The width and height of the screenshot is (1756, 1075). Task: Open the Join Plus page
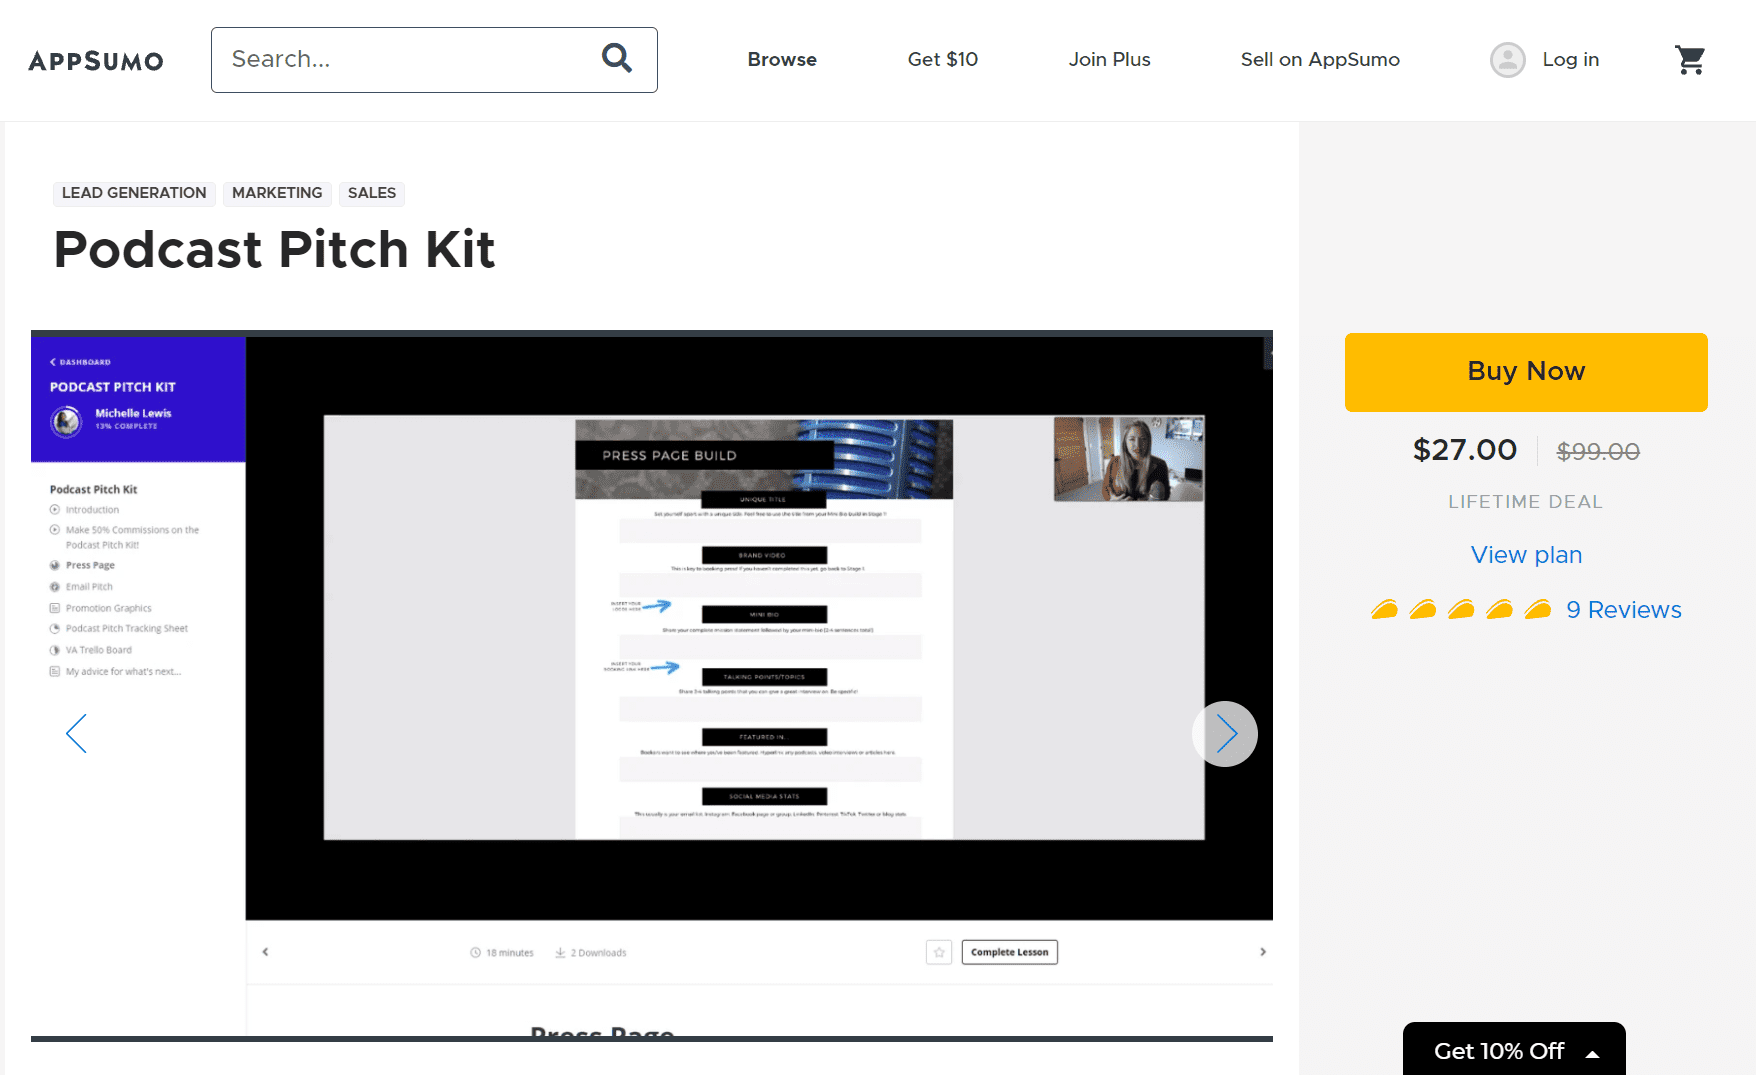(1109, 59)
